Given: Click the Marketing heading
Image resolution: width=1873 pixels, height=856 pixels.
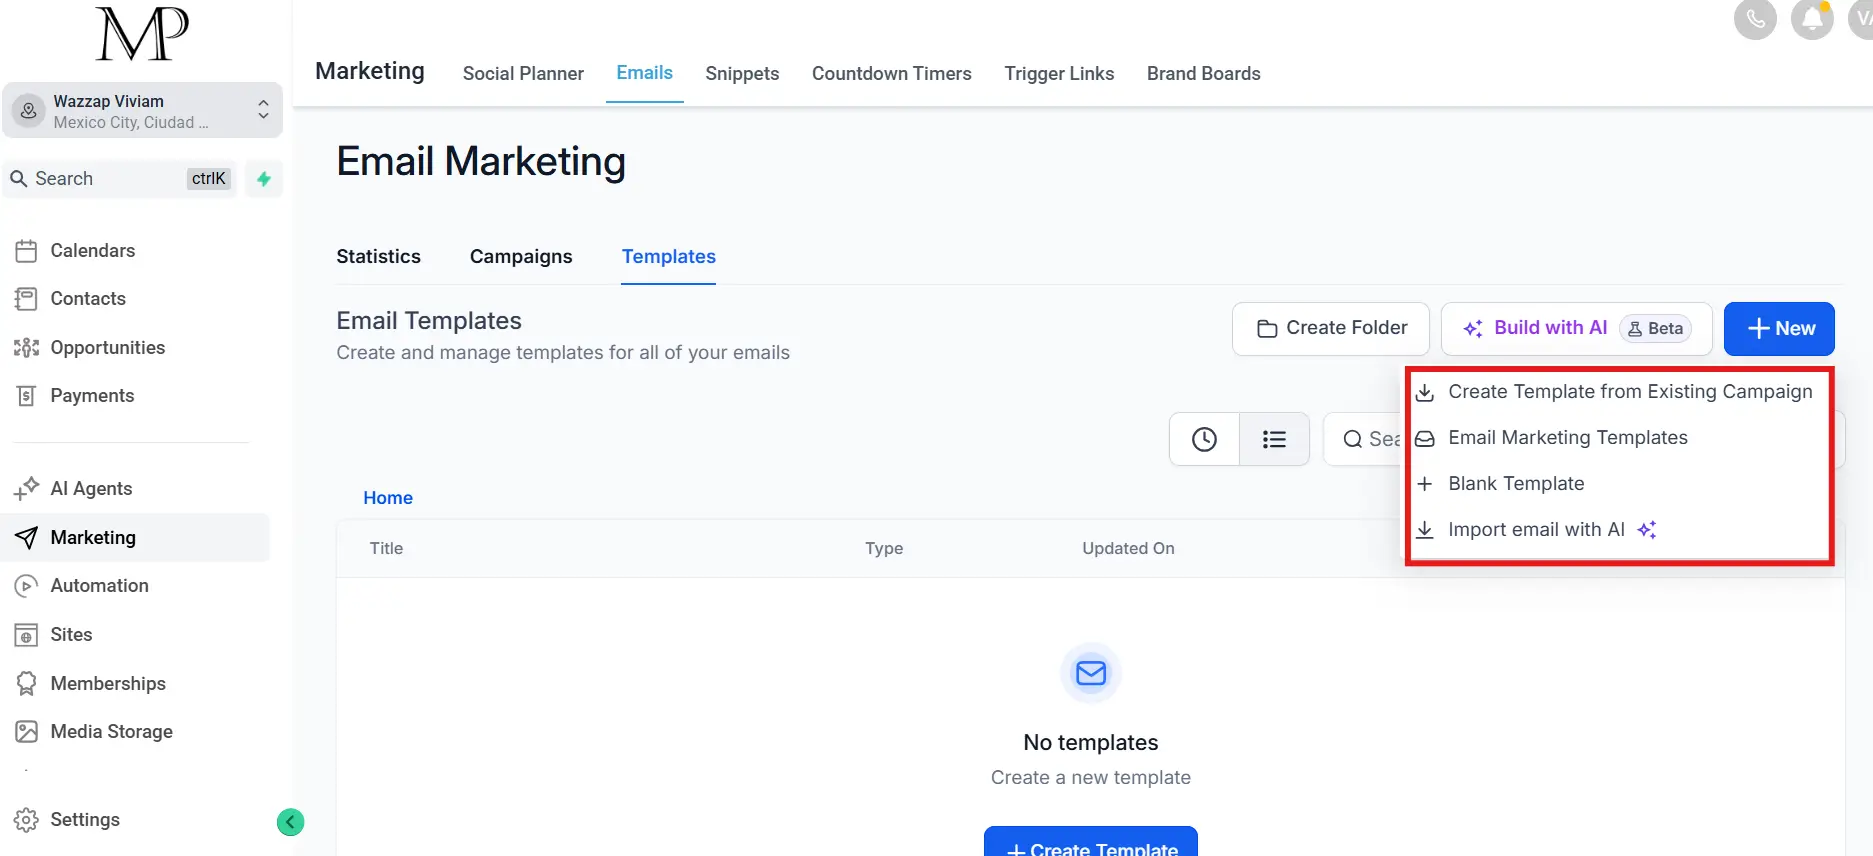Looking at the screenshot, I should (x=370, y=71).
